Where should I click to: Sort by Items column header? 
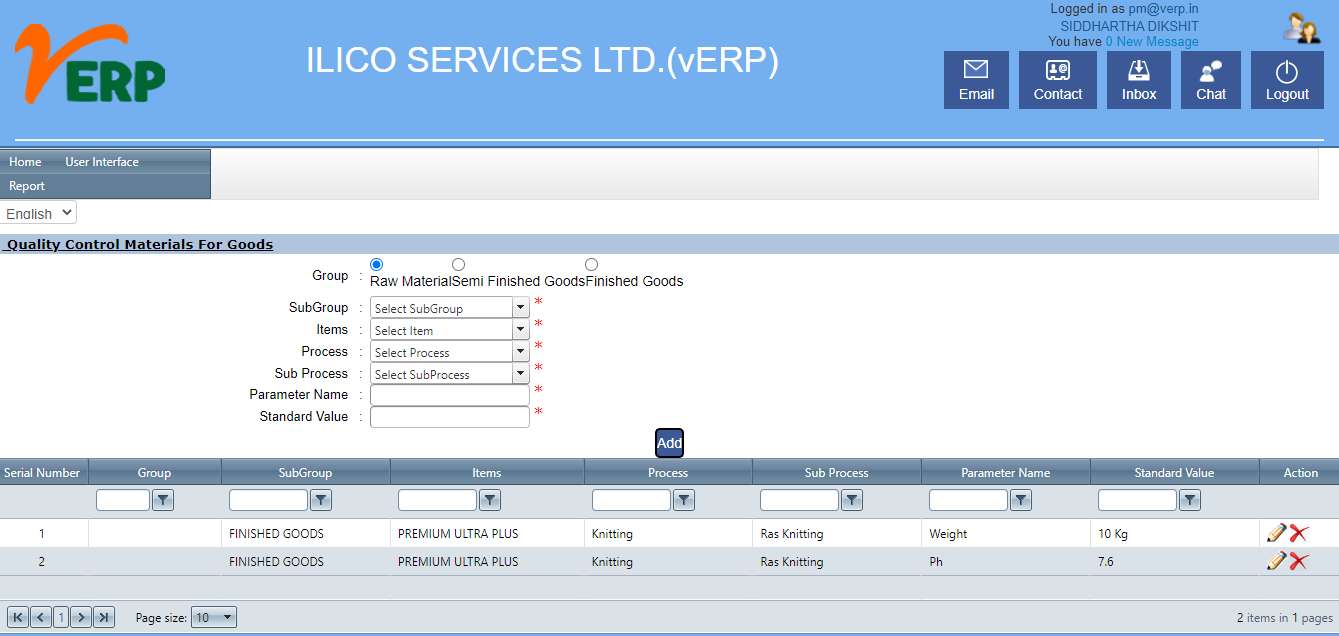pos(486,472)
